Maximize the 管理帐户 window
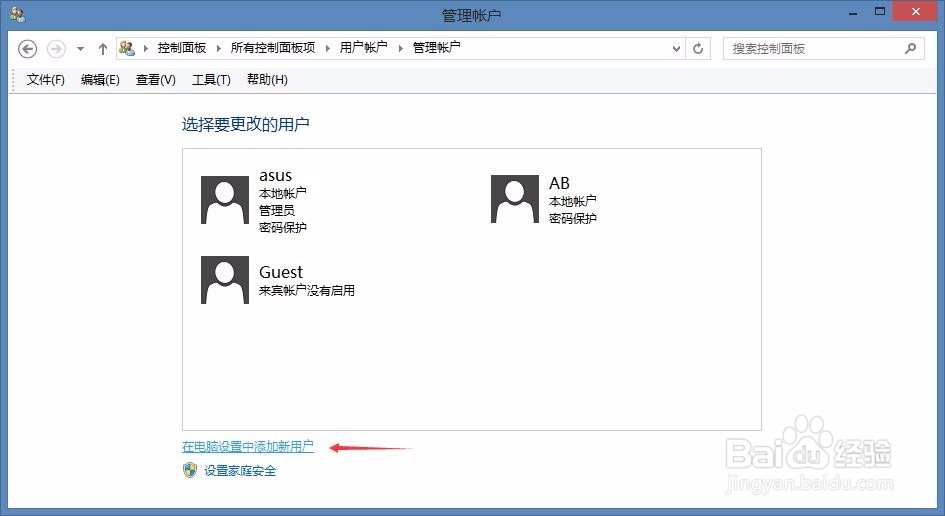This screenshot has width=945, height=516. point(880,11)
